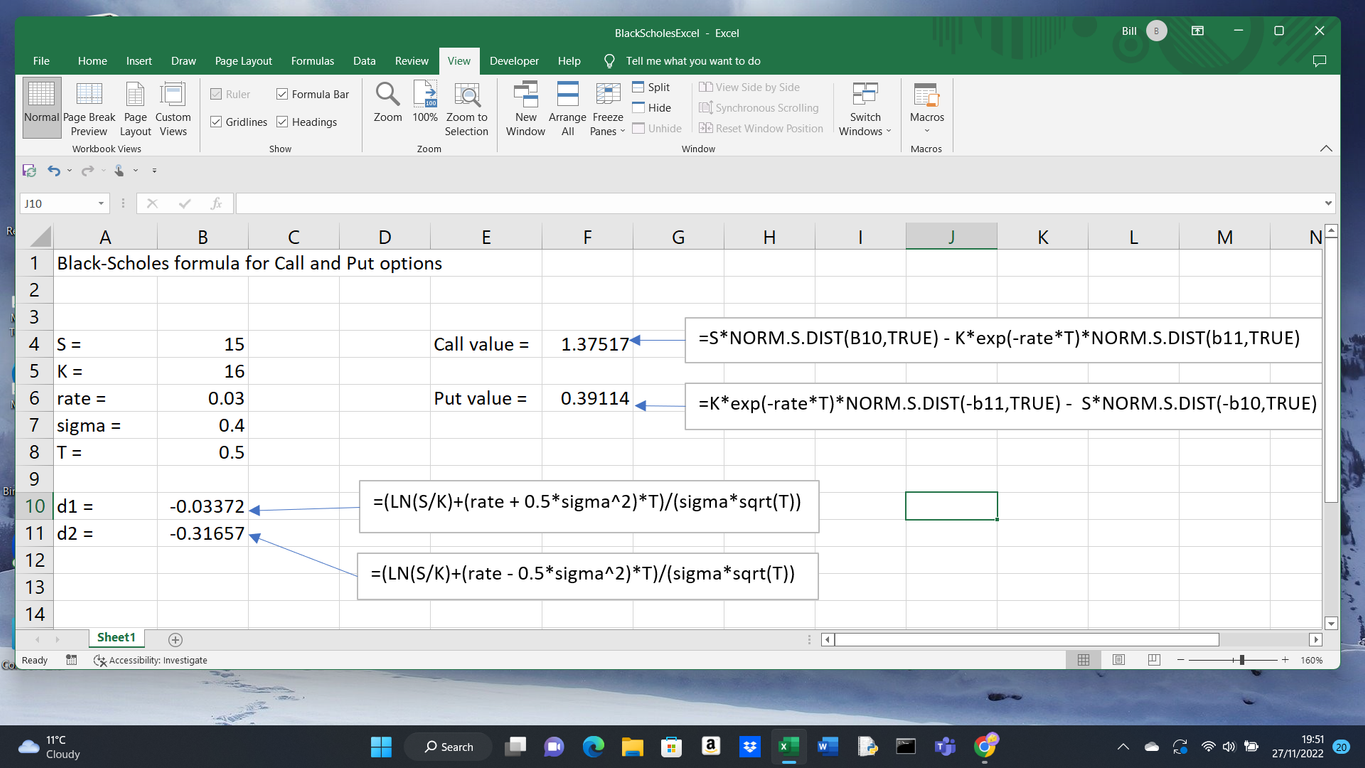Click the zoom slider handle
1365x768 pixels.
1242,660
